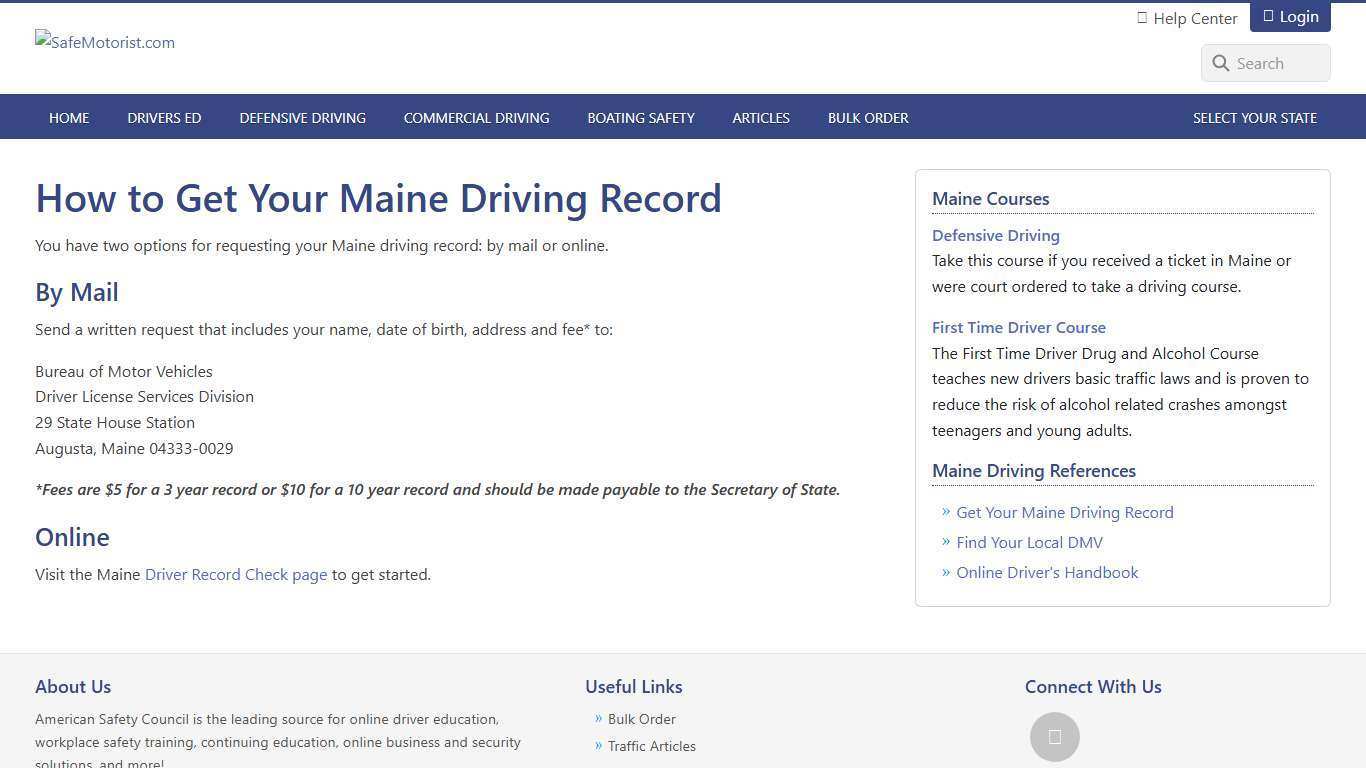Click the Help Center icon
The image size is (1366, 768).
point(1142,17)
